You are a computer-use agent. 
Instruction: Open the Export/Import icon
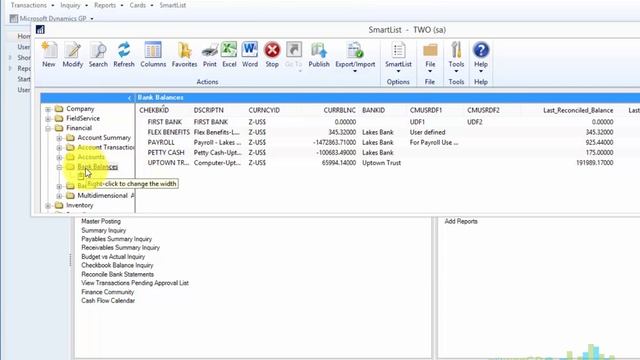tap(355, 51)
